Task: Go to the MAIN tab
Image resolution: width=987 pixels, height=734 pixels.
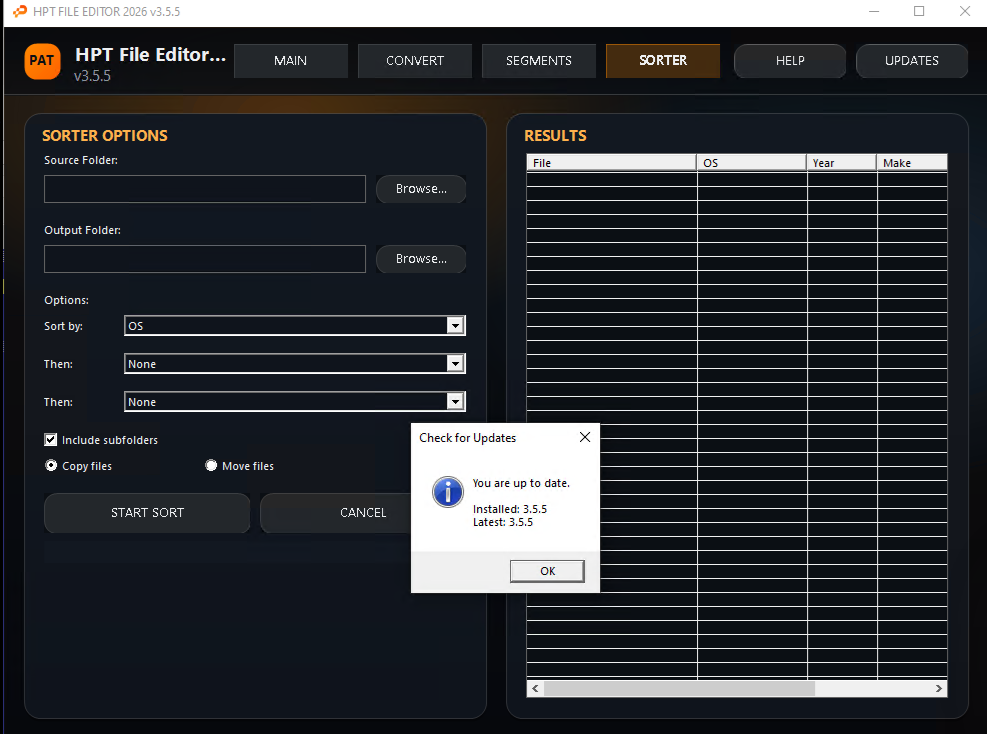Action: point(291,61)
